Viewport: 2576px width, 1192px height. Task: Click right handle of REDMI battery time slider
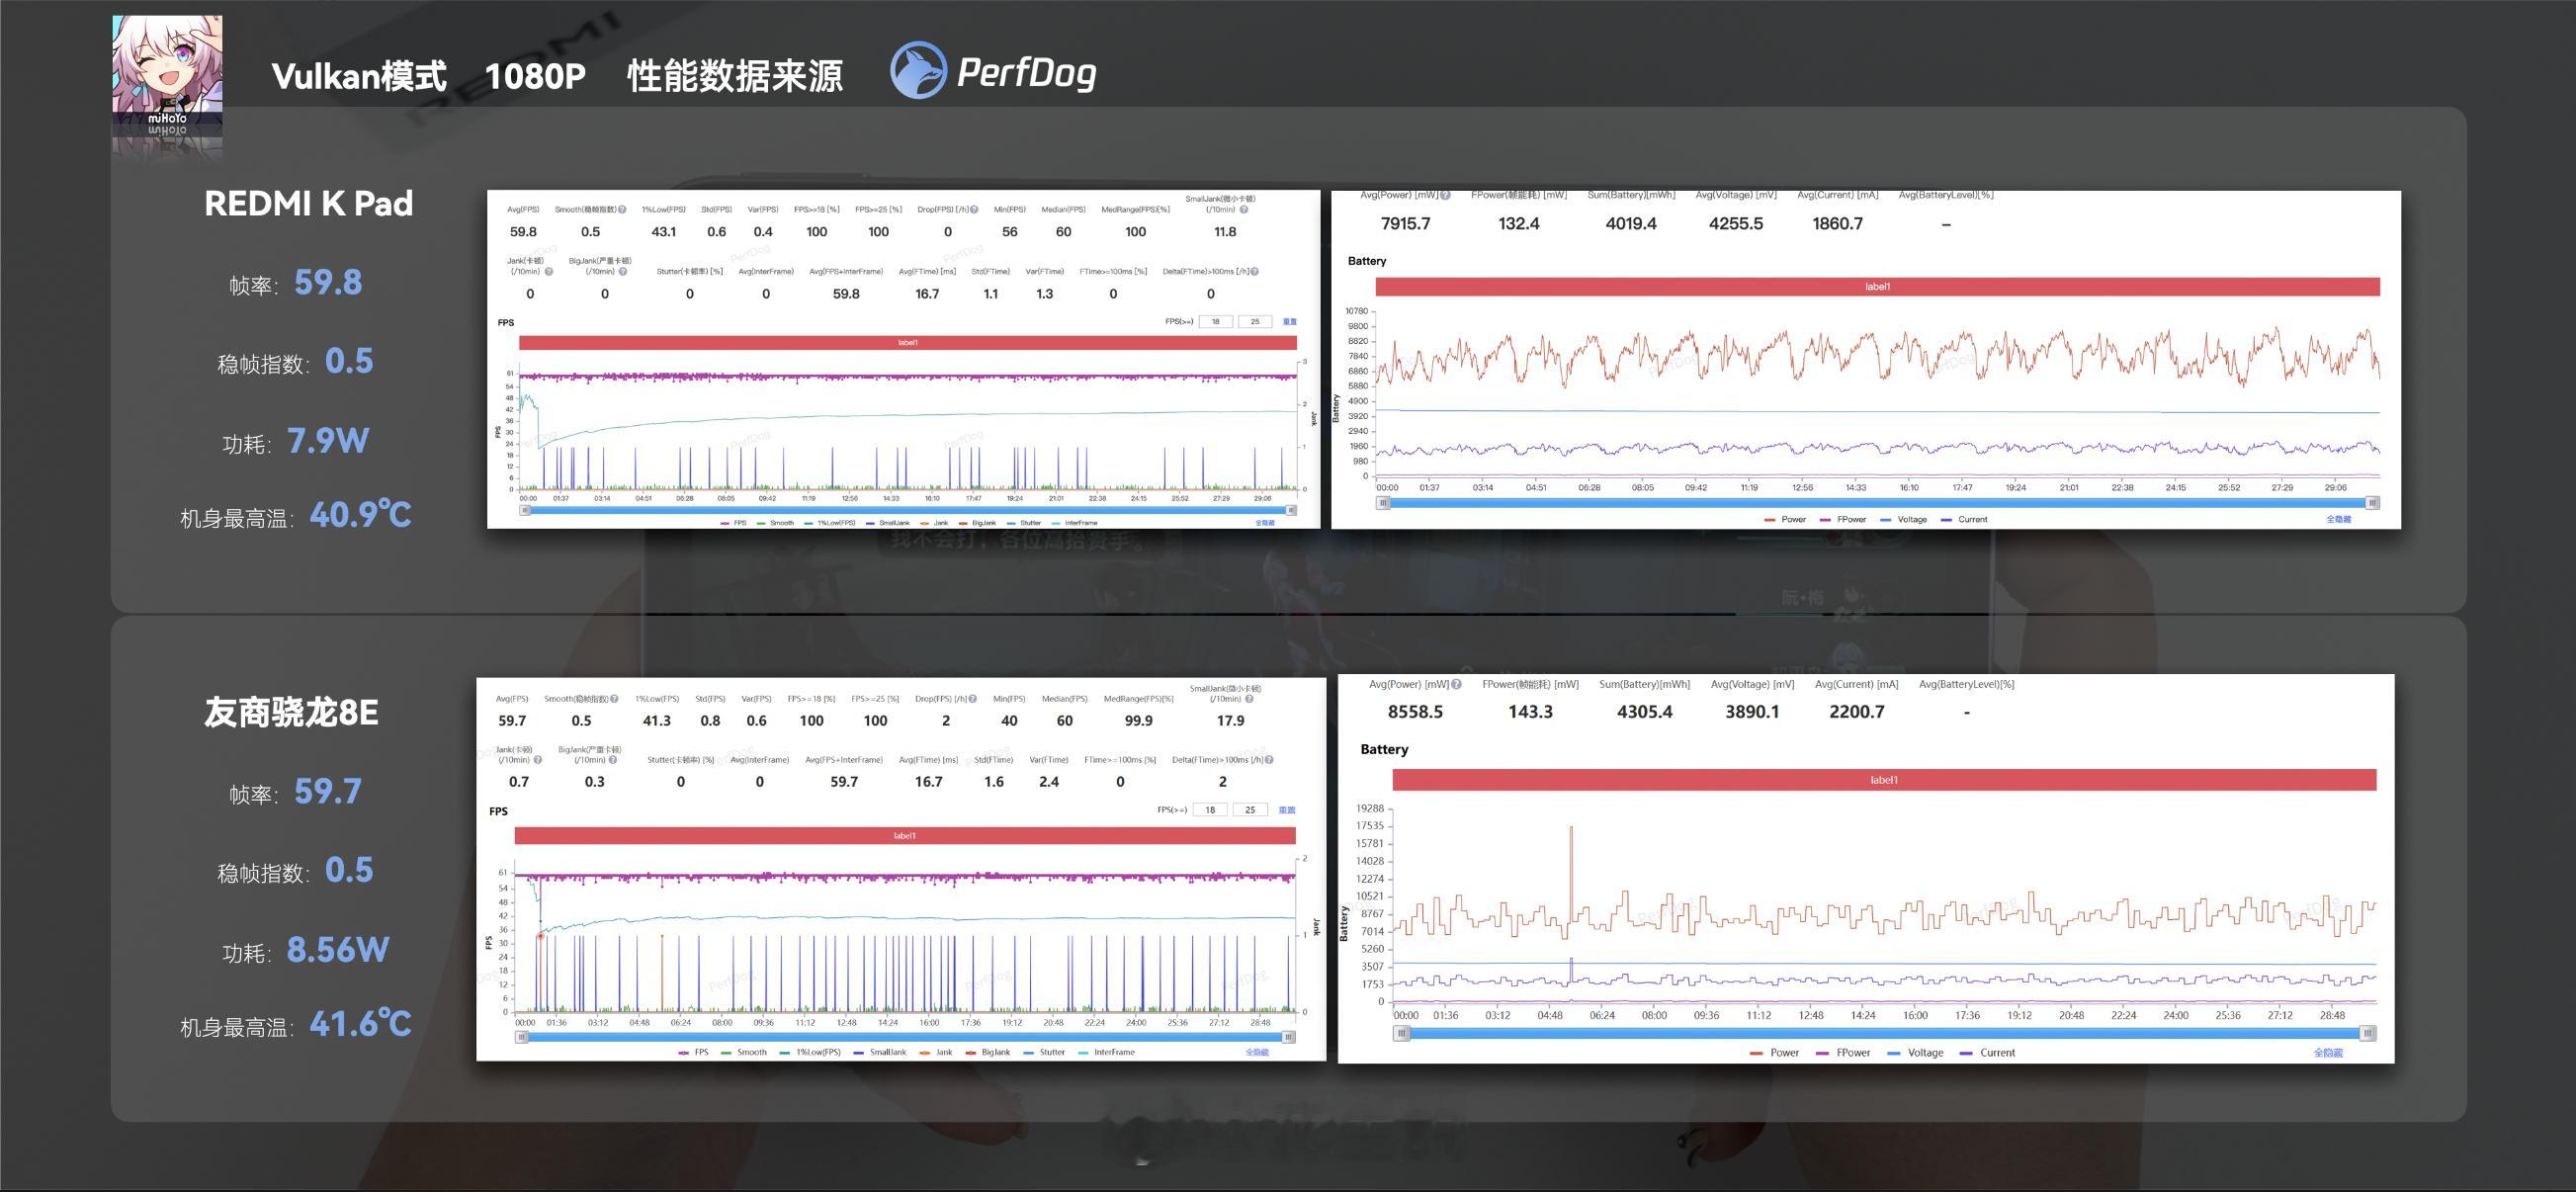click(x=2372, y=503)
